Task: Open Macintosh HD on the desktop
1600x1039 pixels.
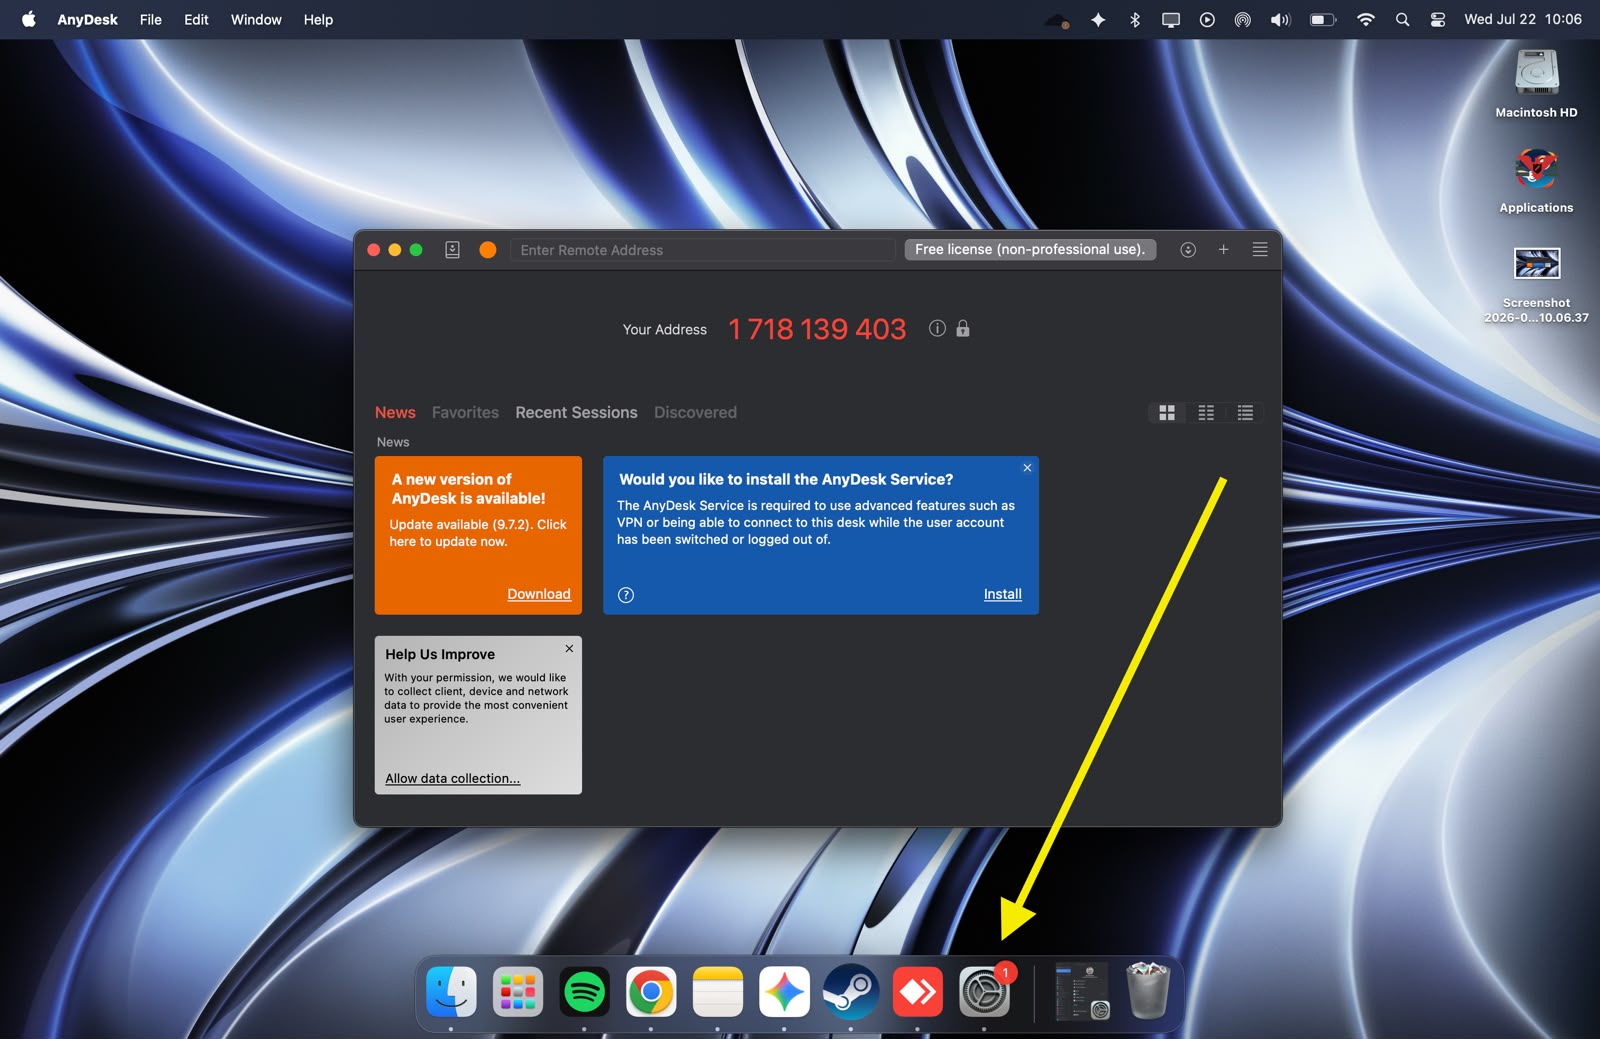Action: [x=1536, y=83]
